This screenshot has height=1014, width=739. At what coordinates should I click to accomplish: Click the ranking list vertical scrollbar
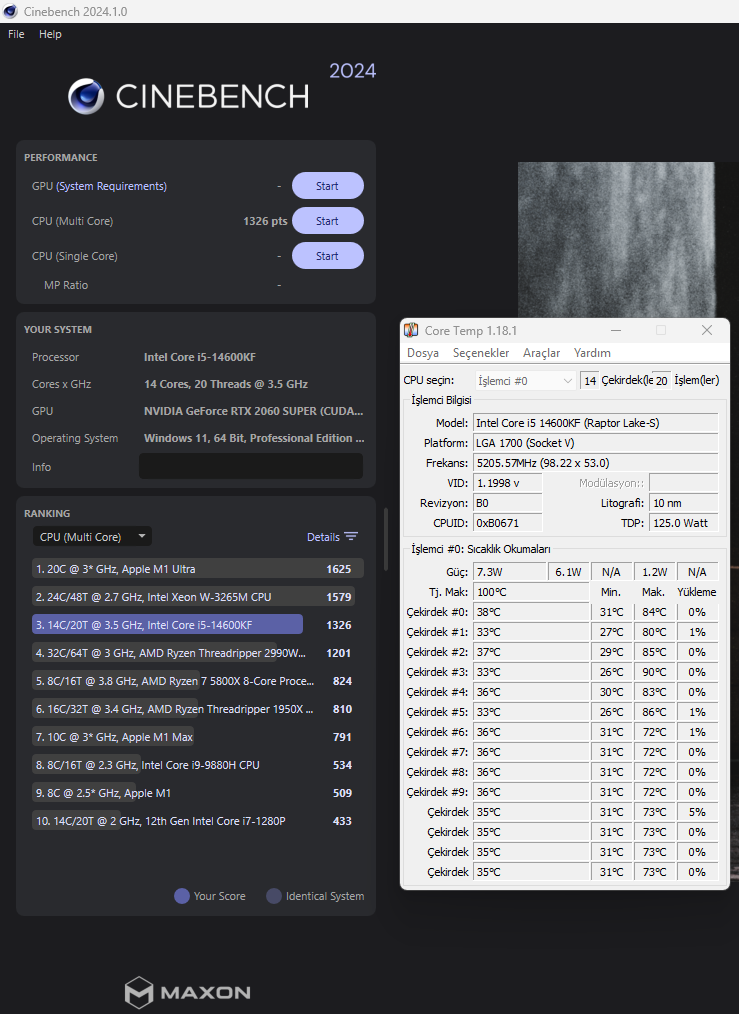386,539
